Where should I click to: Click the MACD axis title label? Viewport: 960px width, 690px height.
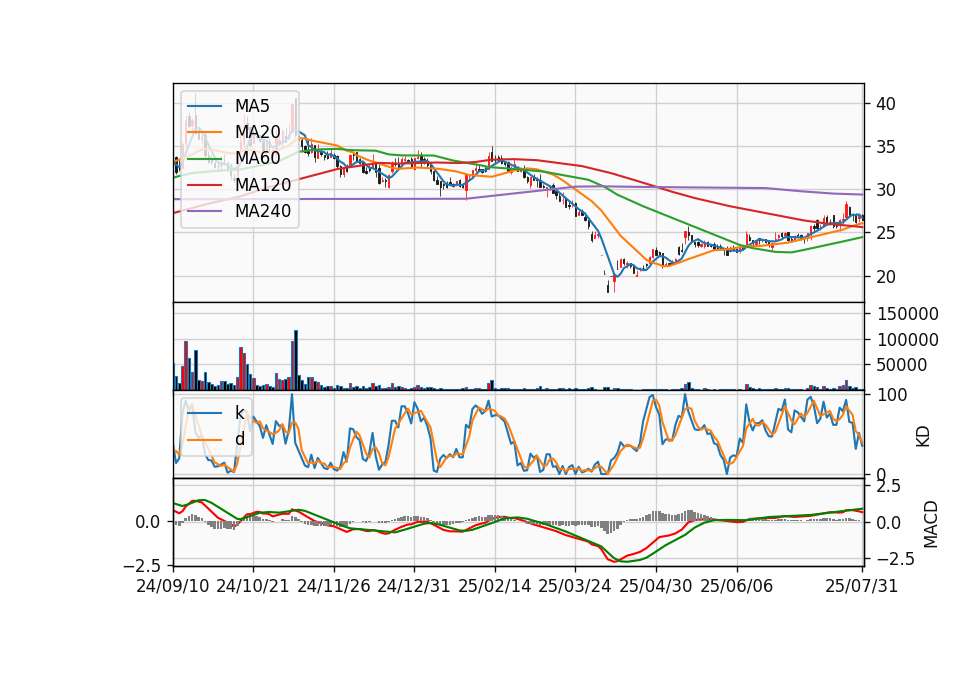[931, 524]
